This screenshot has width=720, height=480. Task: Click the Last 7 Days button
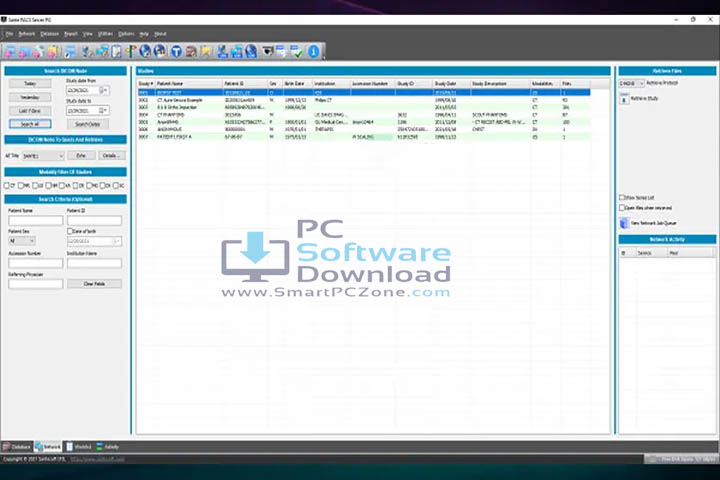pos(30,111)
